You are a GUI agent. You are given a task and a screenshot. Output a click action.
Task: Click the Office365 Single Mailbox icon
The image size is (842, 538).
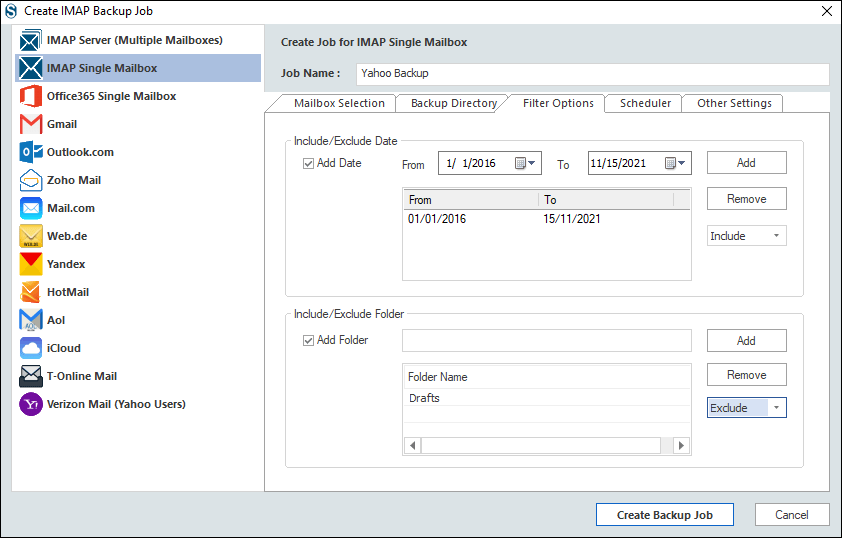point(31,96)
